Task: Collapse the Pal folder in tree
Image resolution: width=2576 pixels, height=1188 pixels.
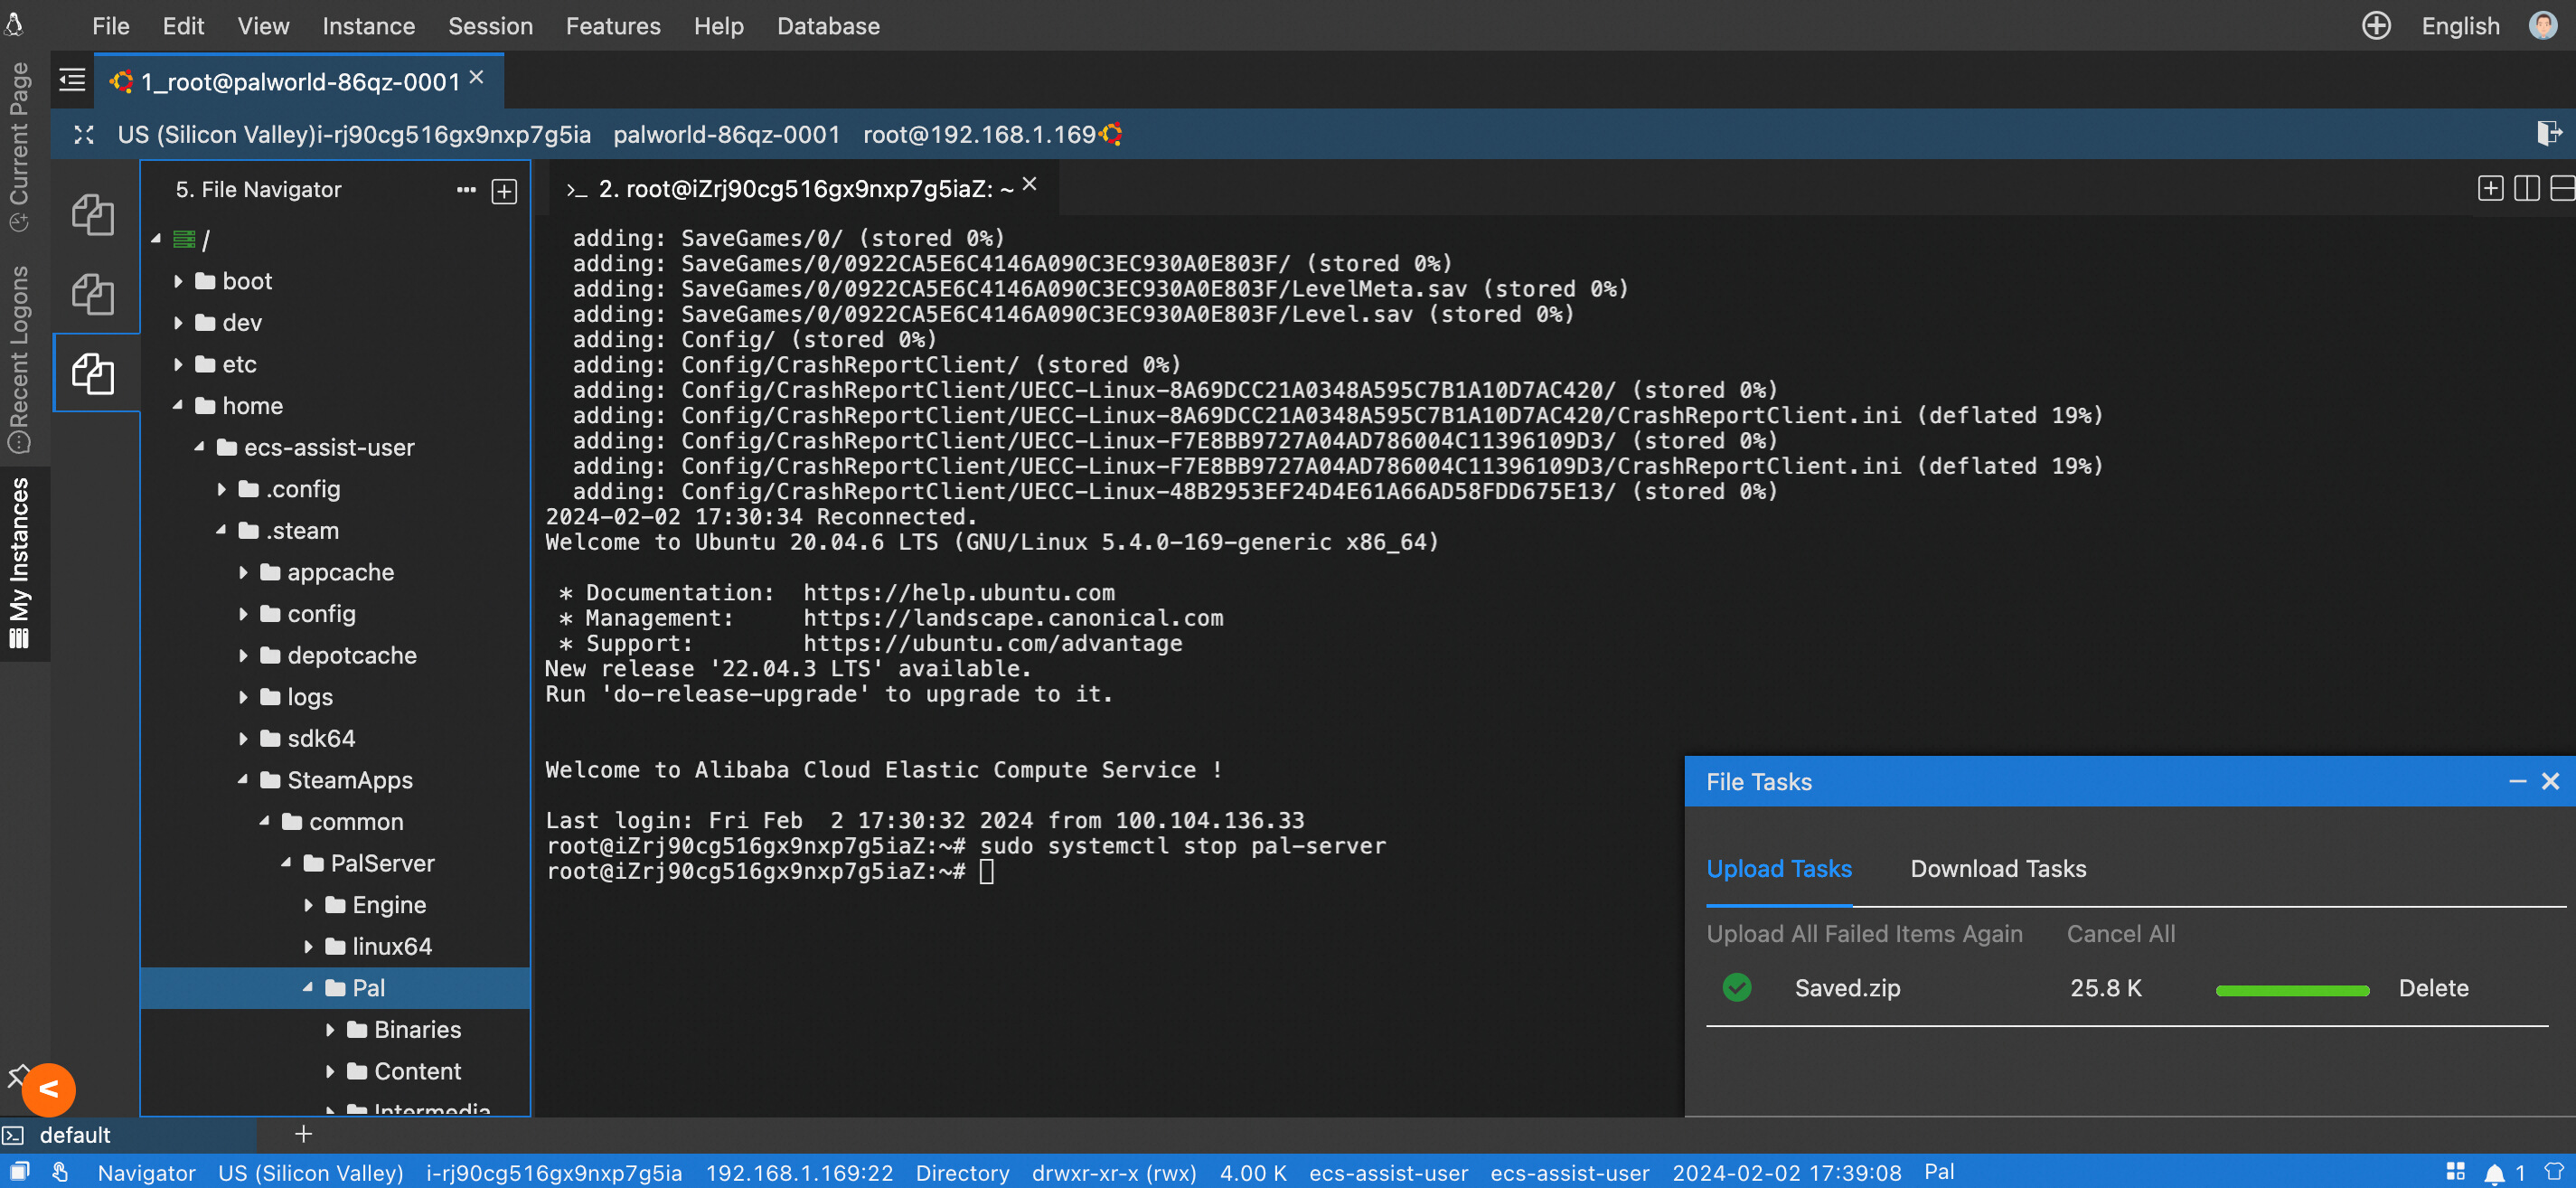Action: 308,988
